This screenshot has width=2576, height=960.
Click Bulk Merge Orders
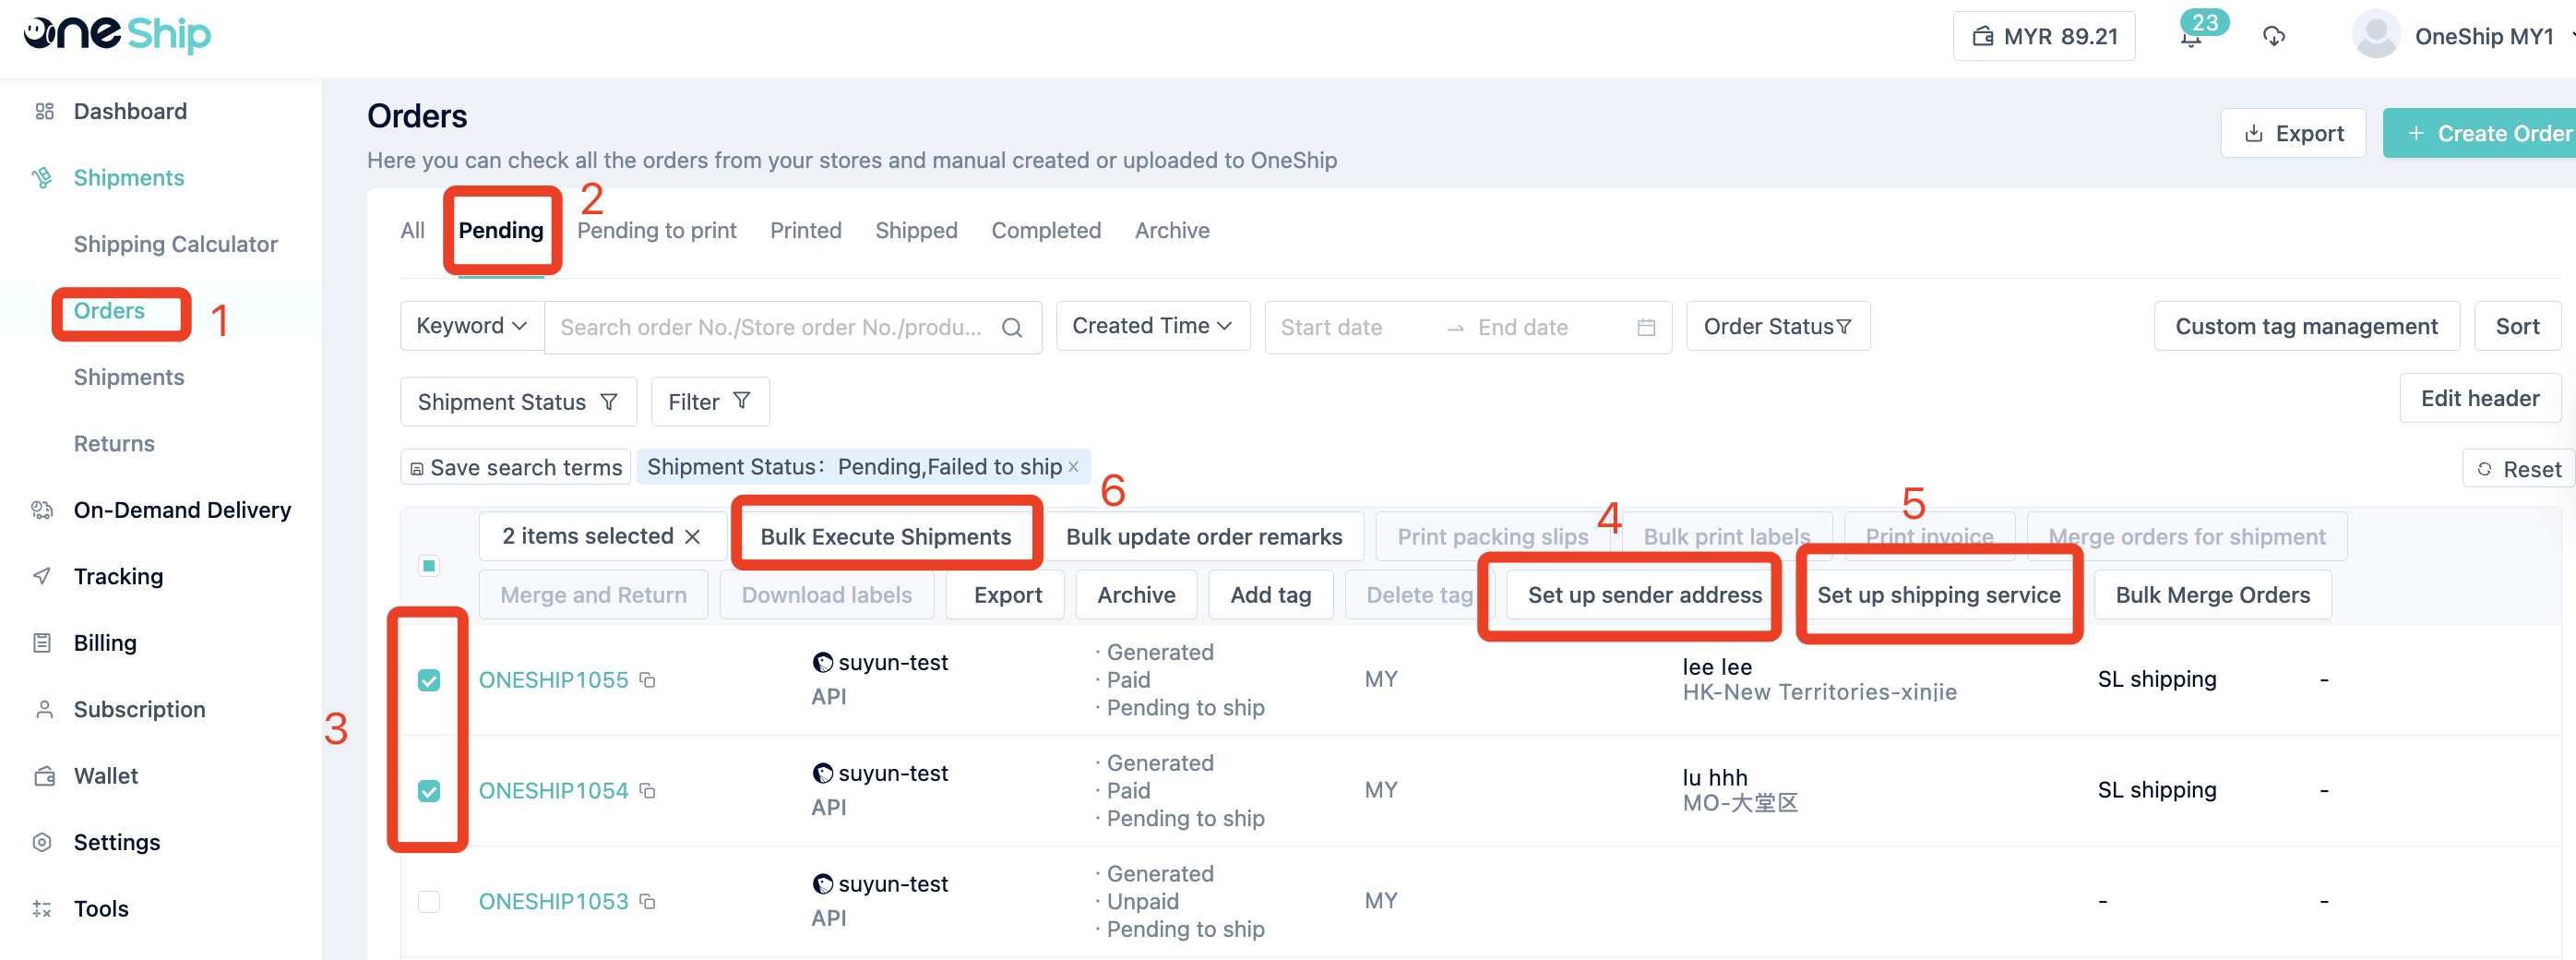(x=2212, y=595)
